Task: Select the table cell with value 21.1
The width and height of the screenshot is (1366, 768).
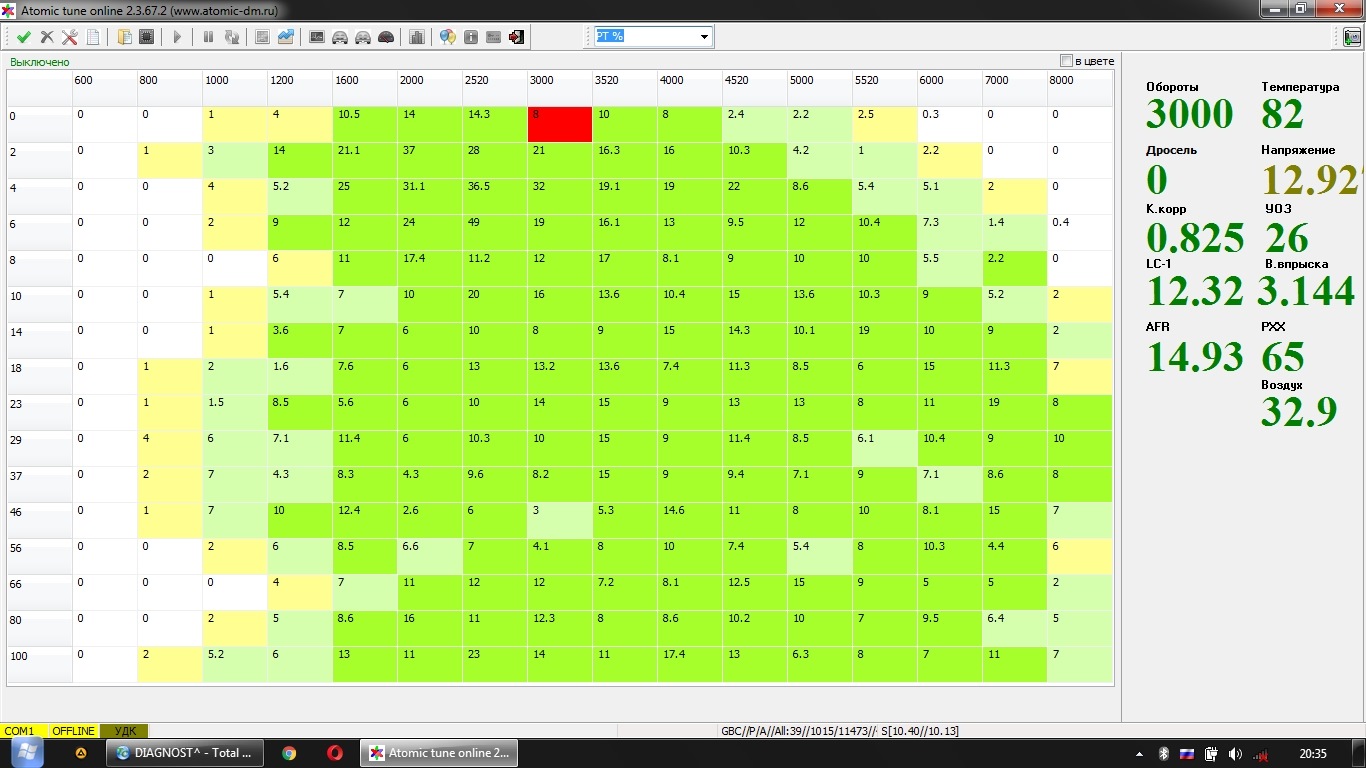Action: point(365,160)
